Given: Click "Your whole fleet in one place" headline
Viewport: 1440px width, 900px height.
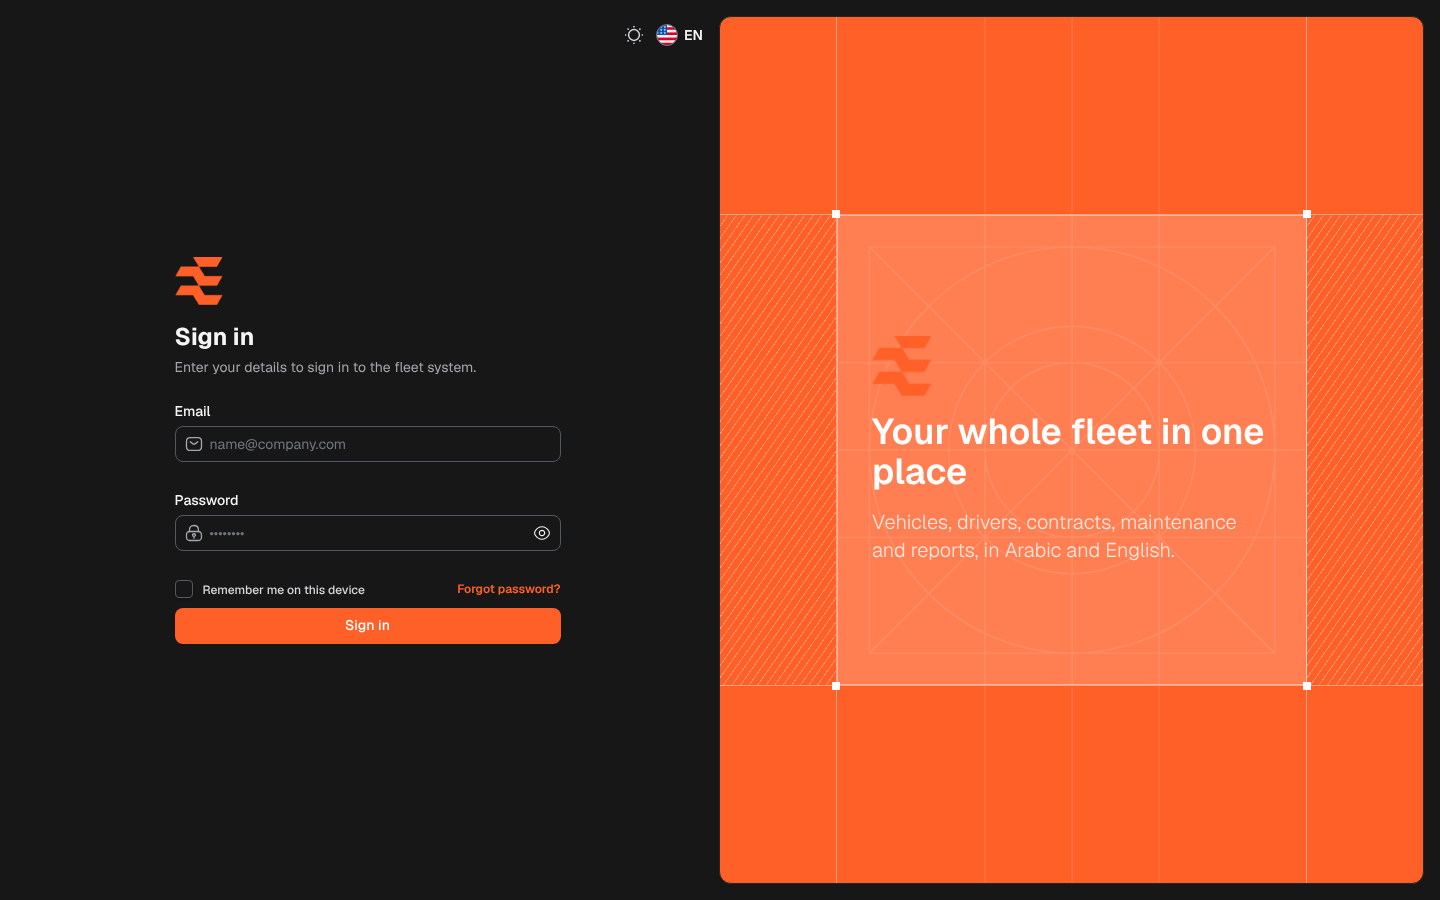Looking at the screenshot, I should (1068, 451).
